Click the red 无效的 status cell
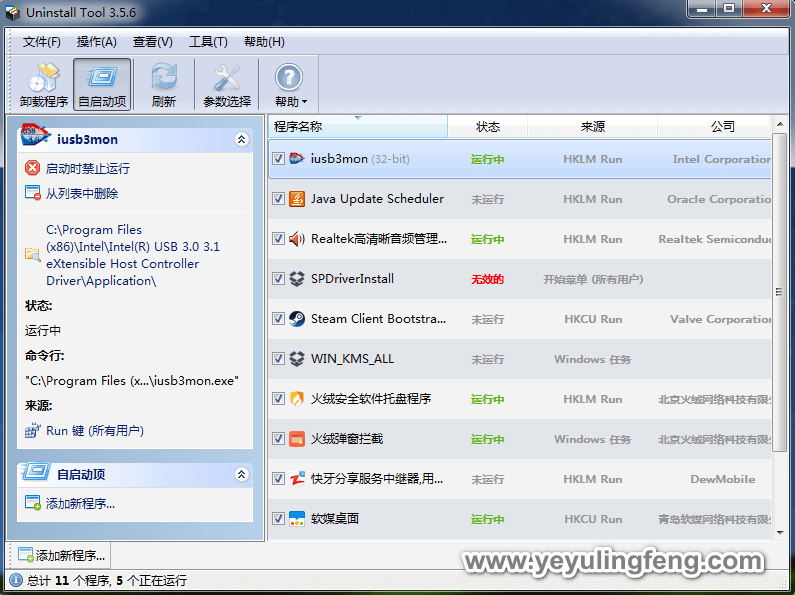This screenshot has width=795, height=595. coord(487,279)
